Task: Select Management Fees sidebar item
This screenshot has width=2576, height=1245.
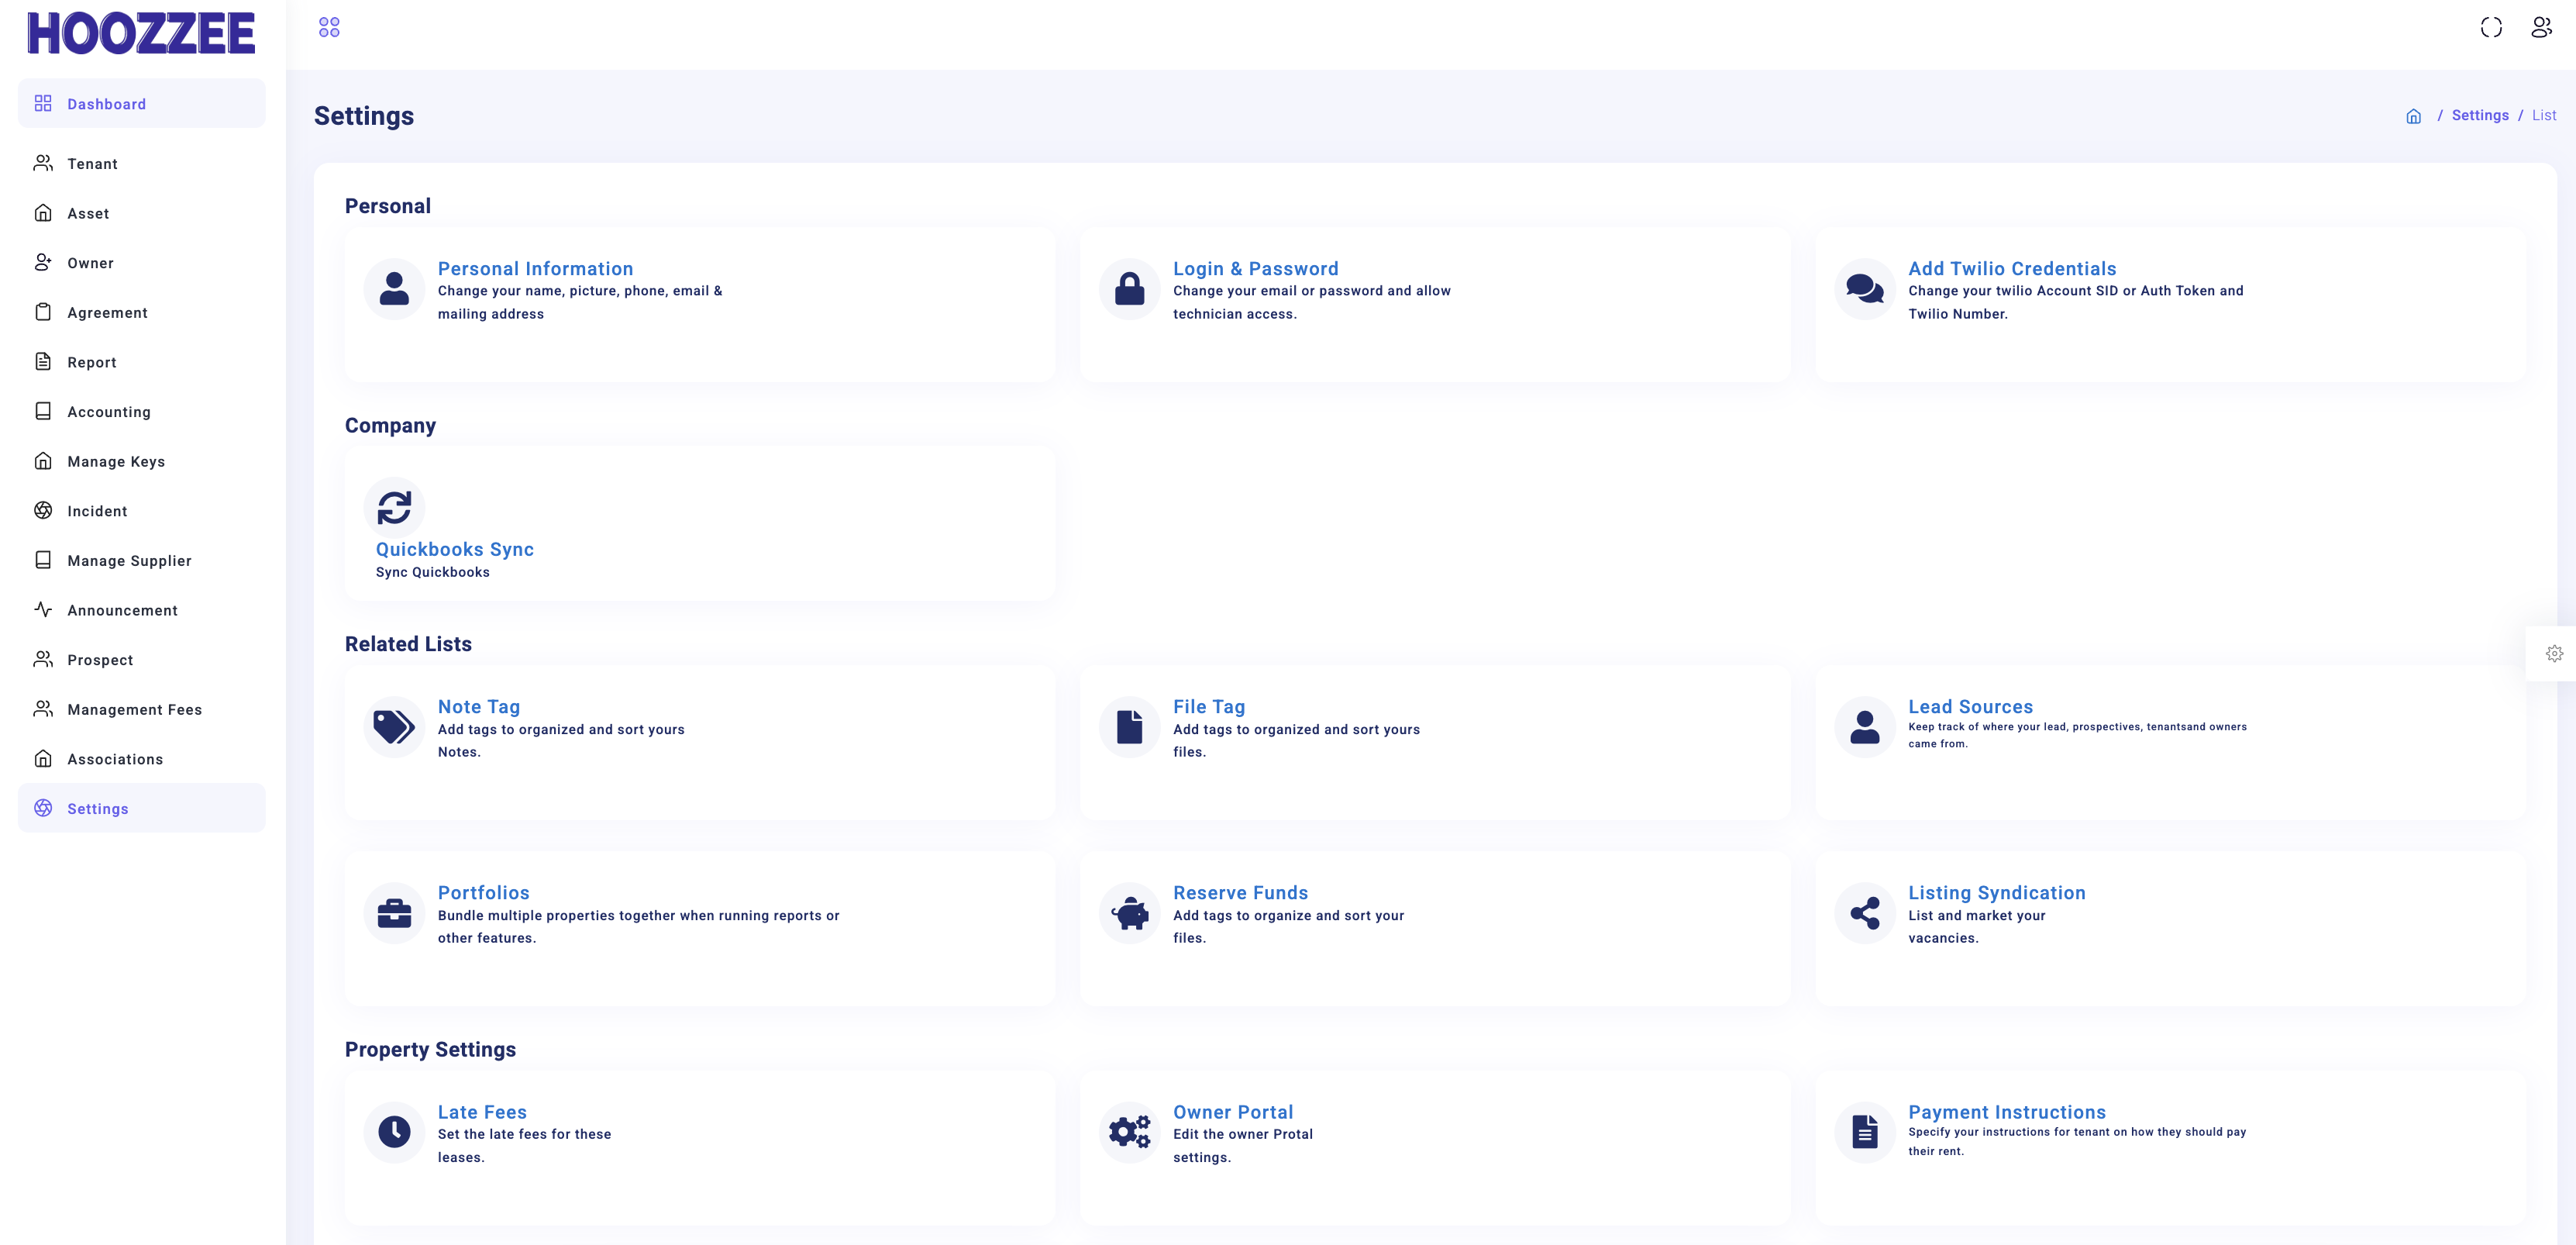Action: pos(134,709)
